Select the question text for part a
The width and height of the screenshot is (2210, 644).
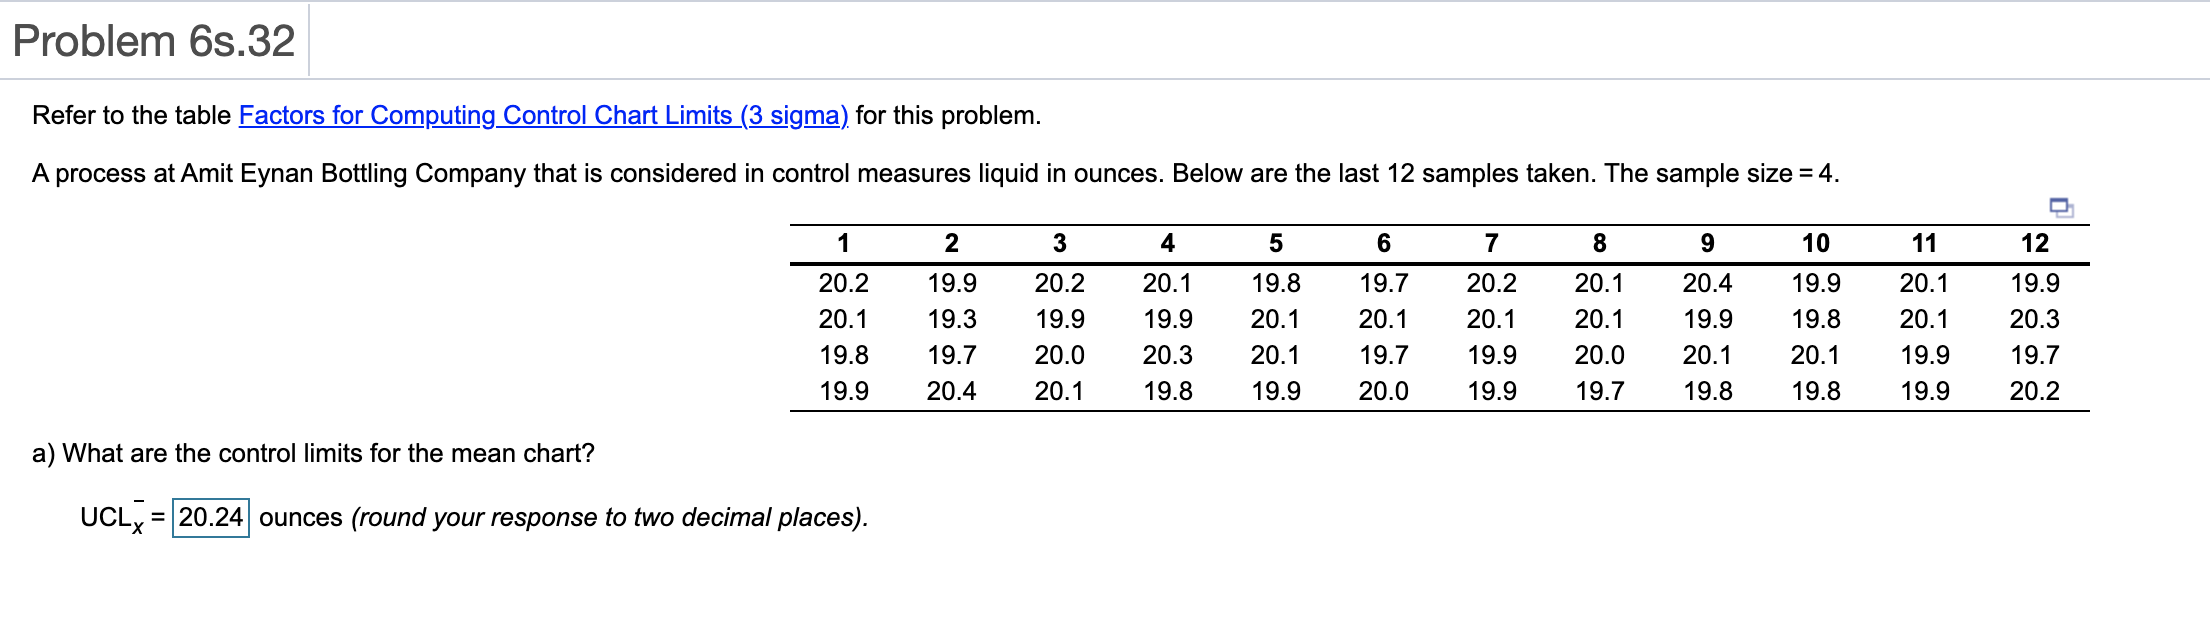312,452
